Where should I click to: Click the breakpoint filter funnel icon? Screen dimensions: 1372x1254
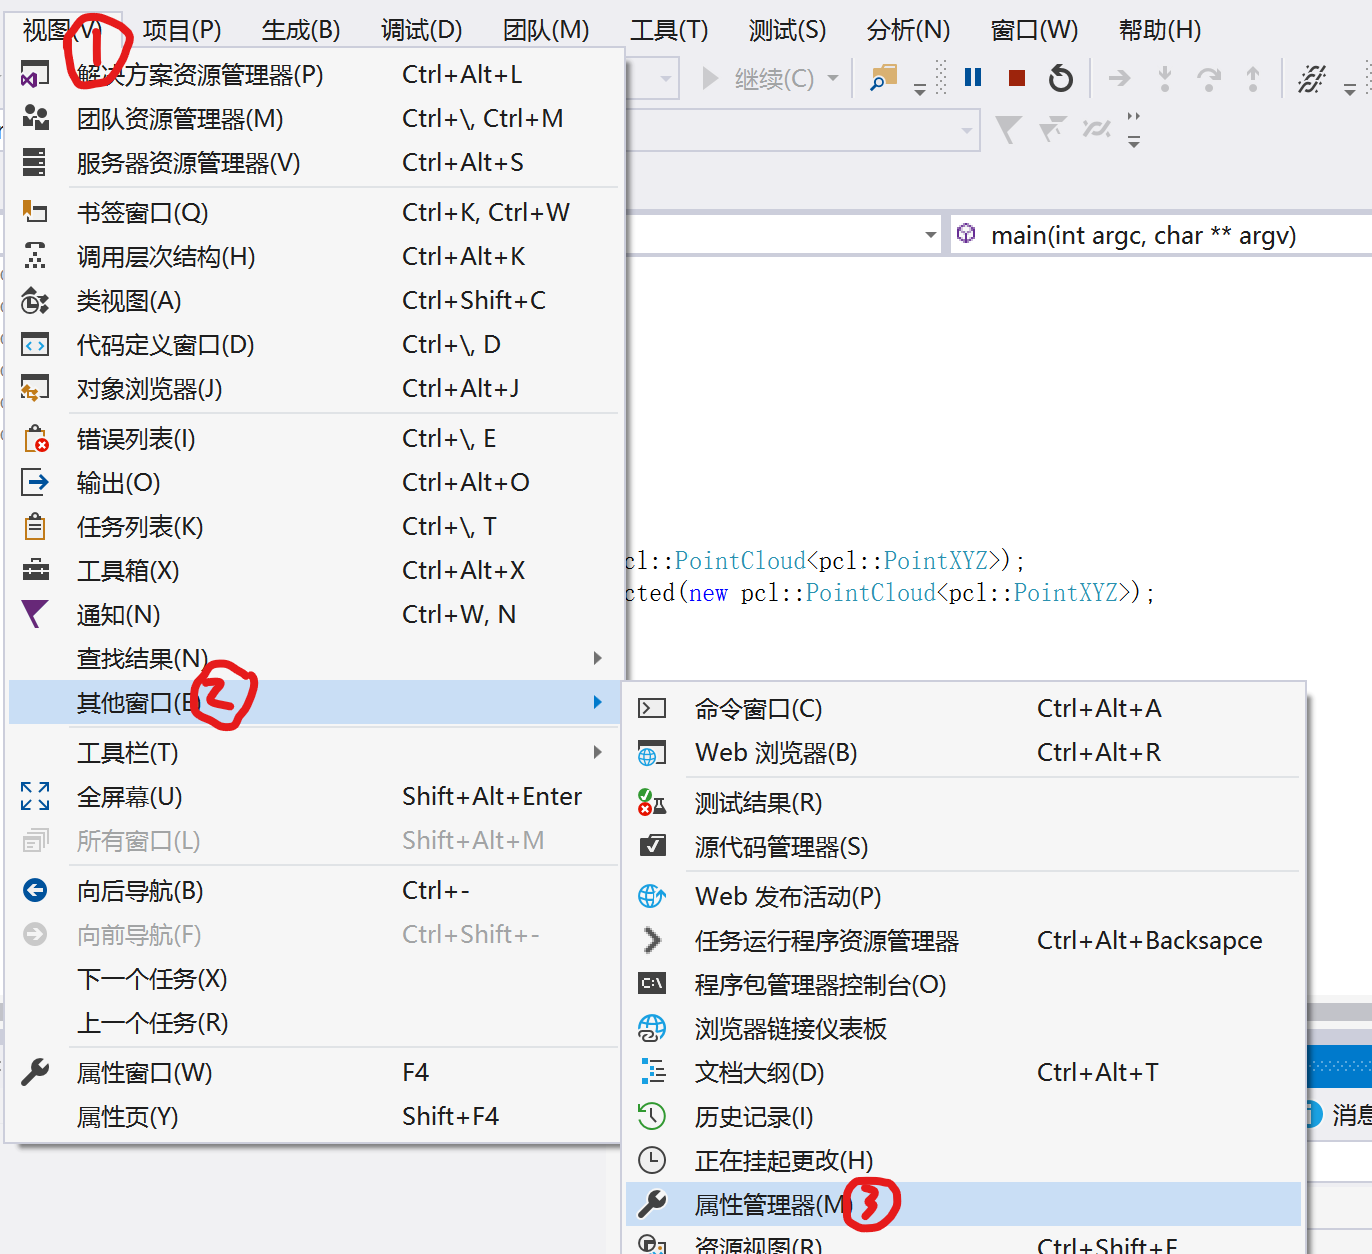(1009, 128)
